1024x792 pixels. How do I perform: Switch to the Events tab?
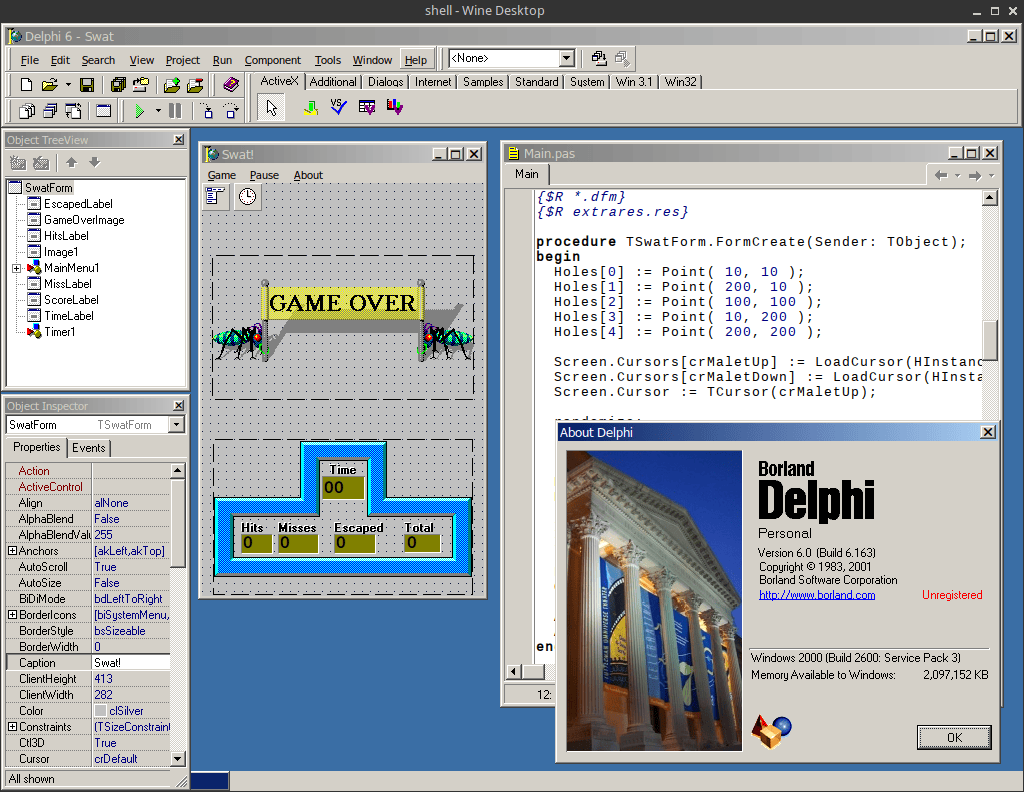click(89, 448)
